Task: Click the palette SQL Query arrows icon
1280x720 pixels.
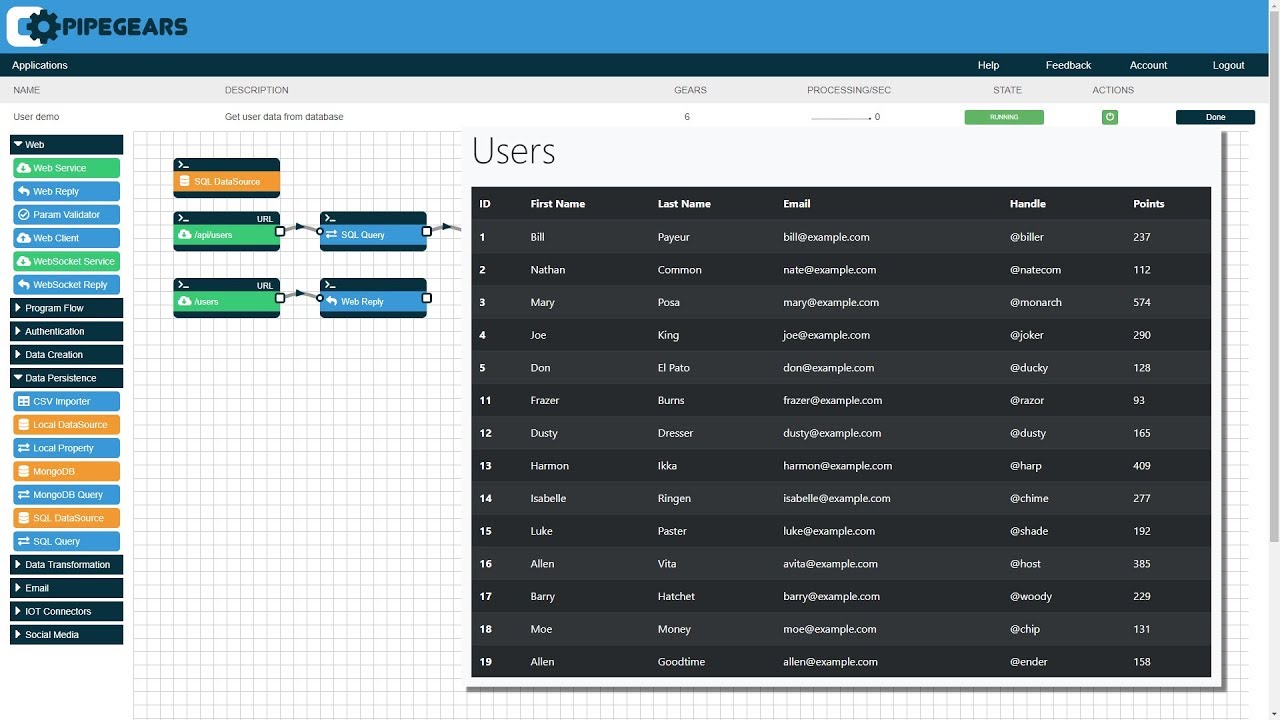Action: click(24, 541)
